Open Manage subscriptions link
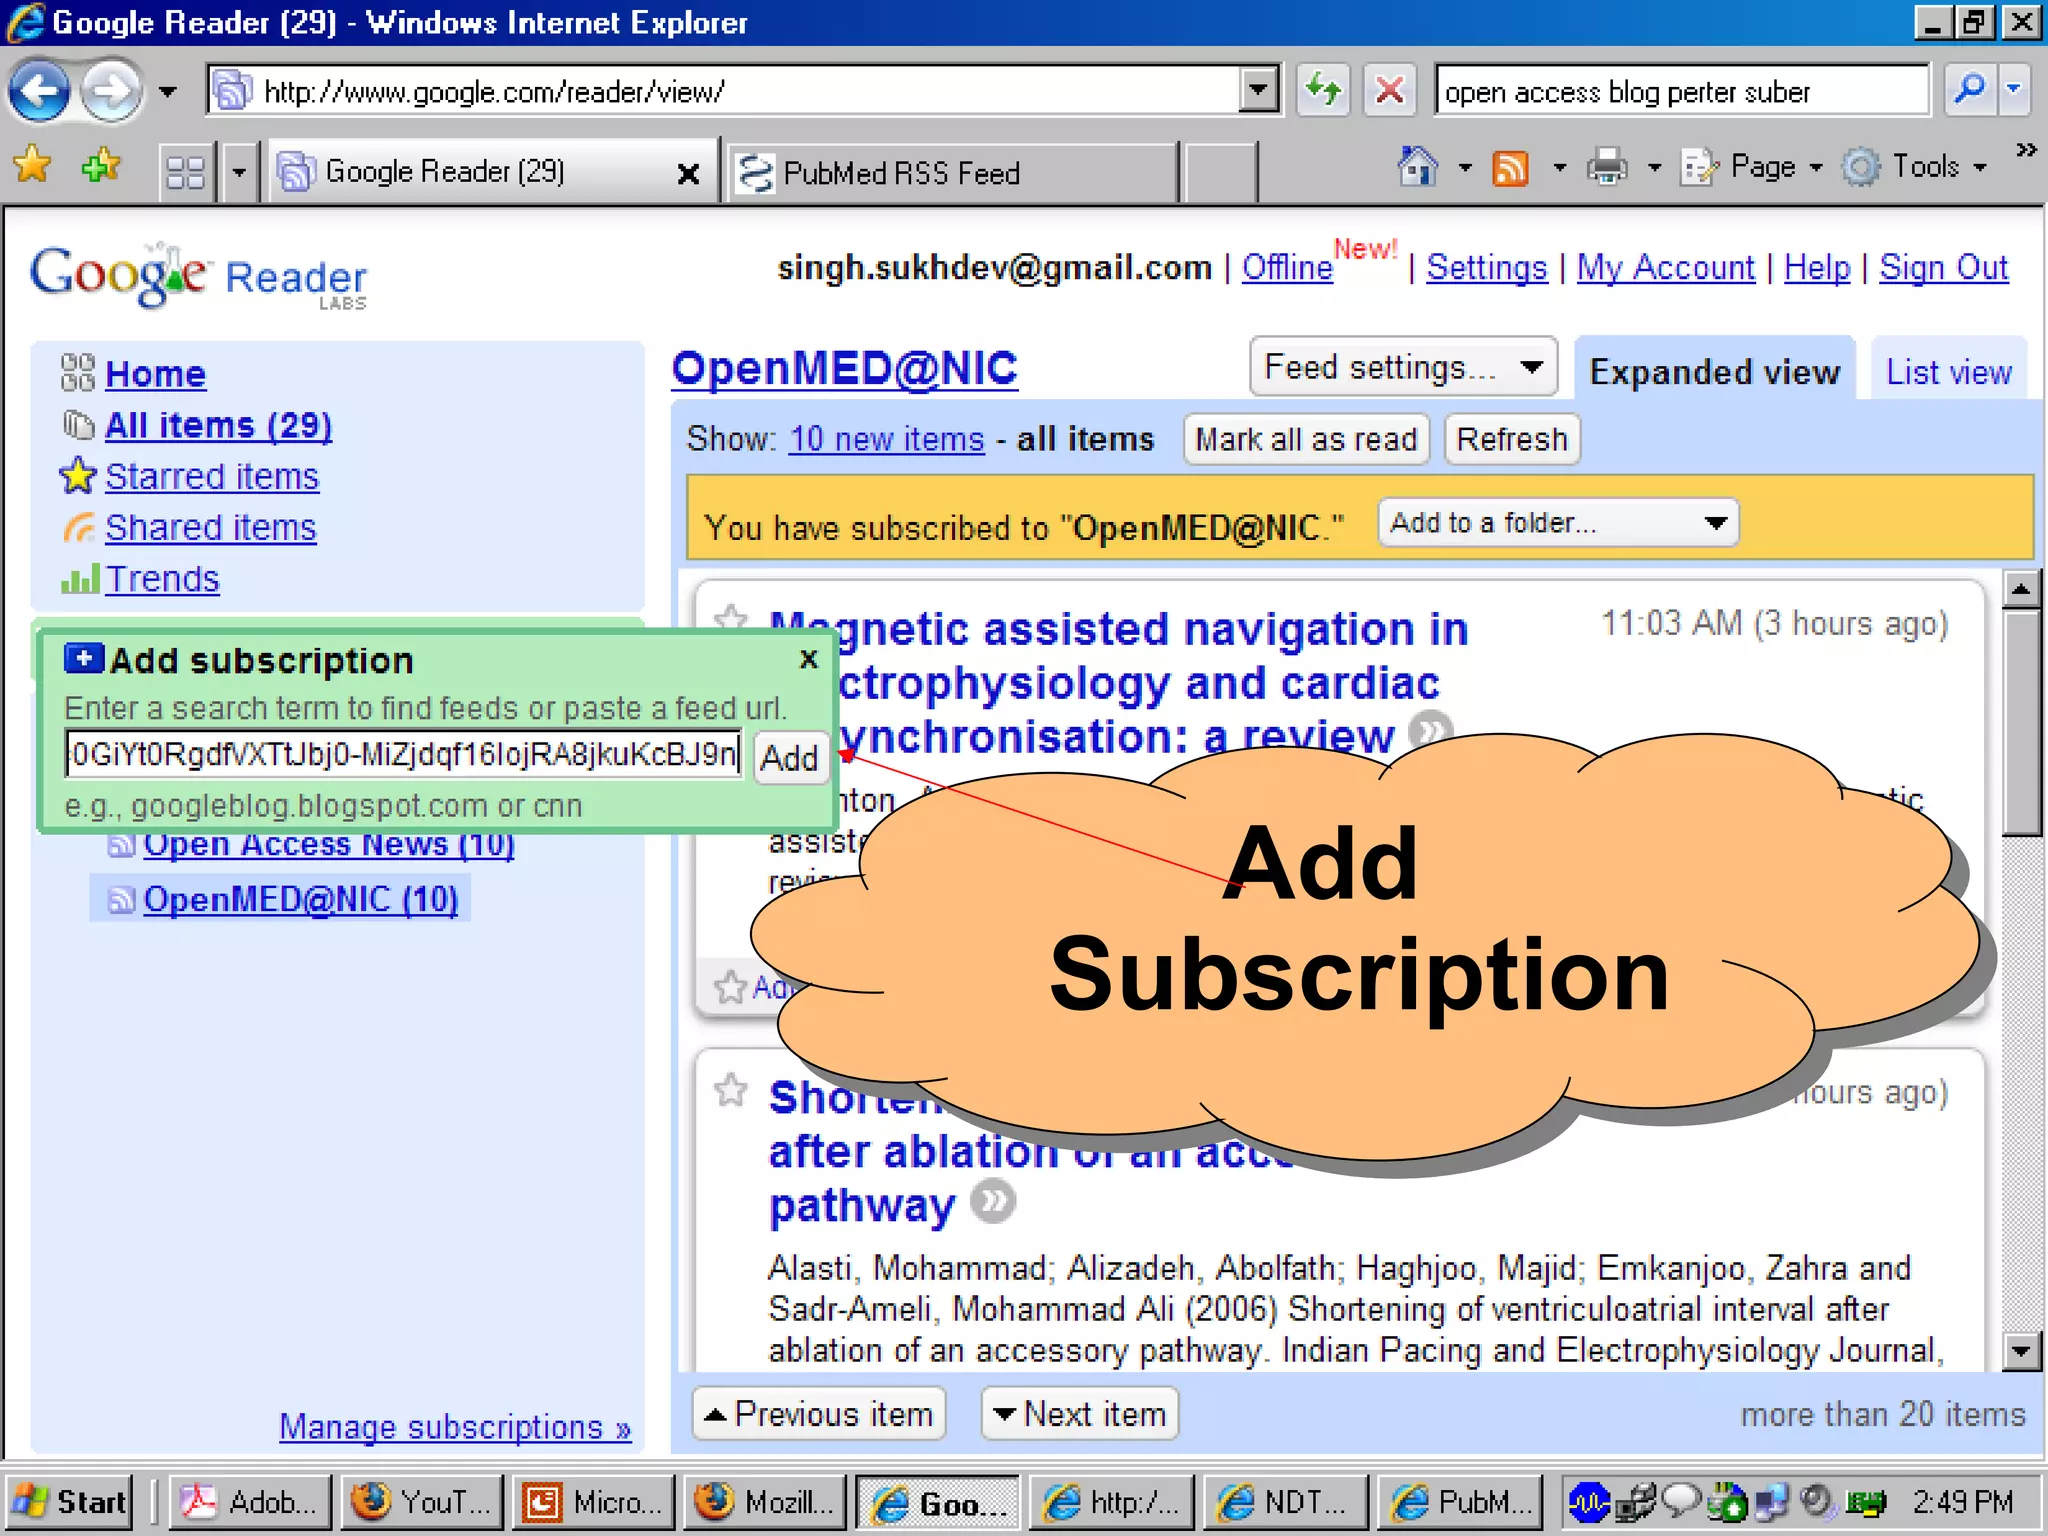 coord(455,1427)
